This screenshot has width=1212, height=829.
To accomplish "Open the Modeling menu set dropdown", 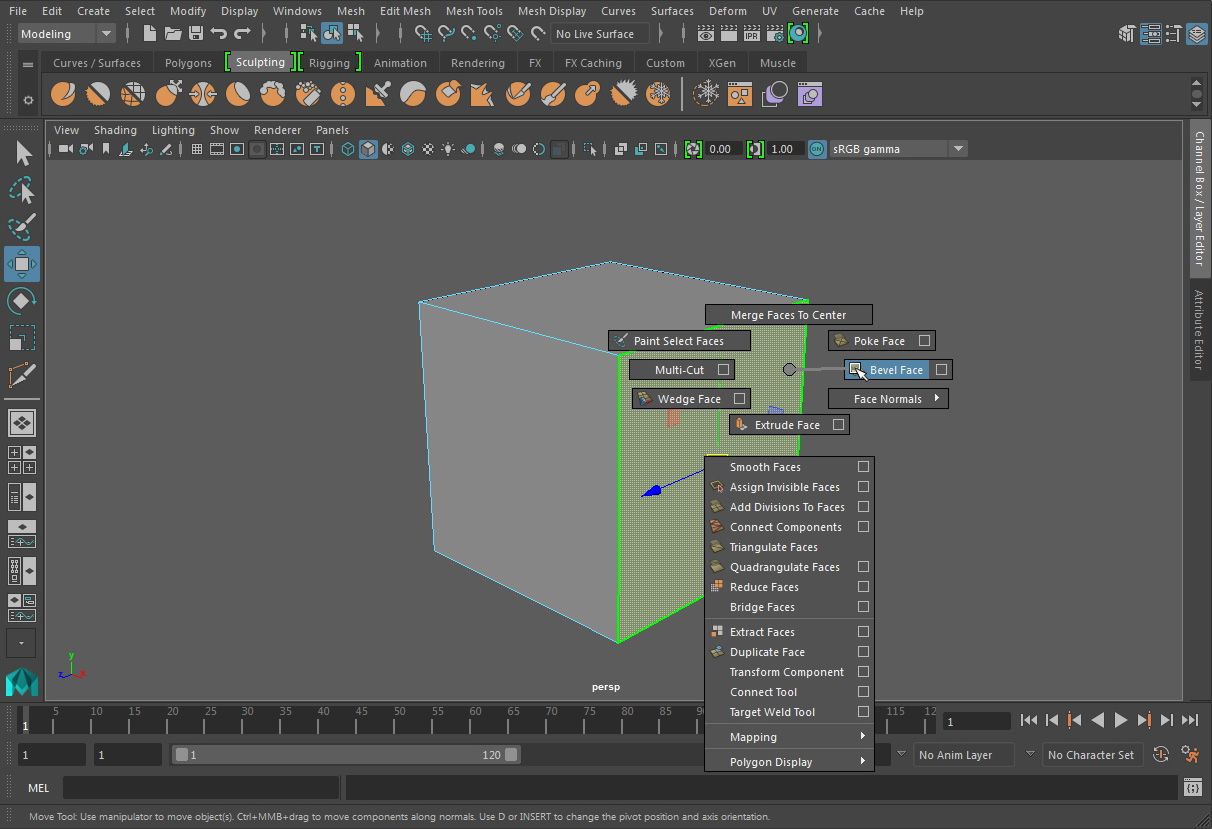I will click(67, 34).
